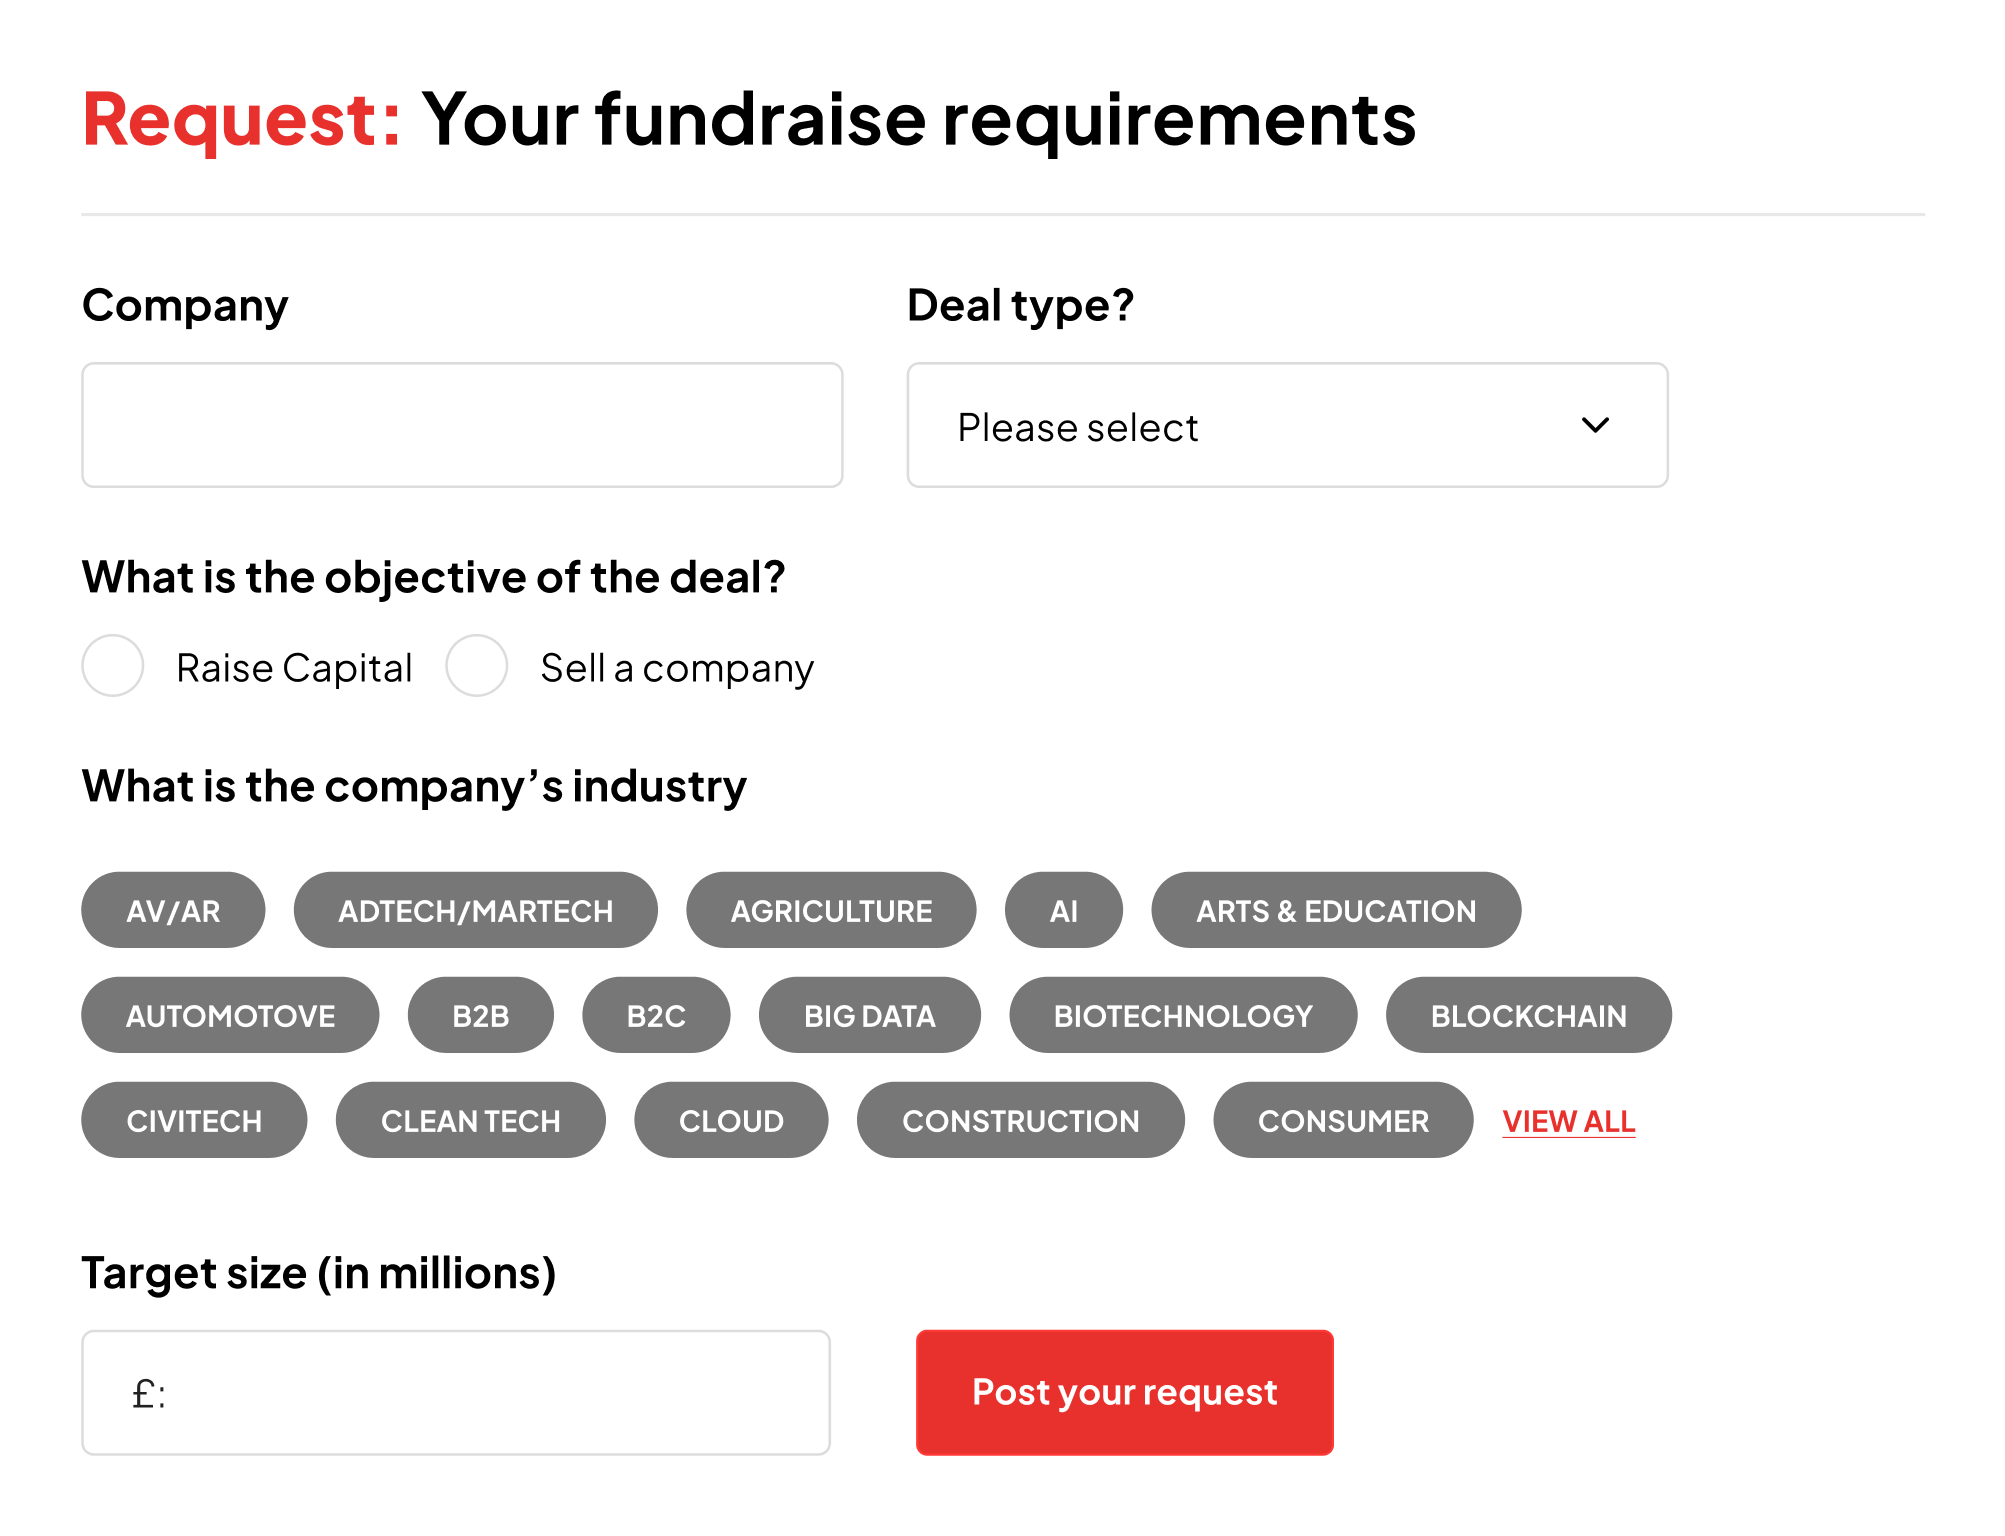2005x1536 pixels.
Task: Click the Company text field
Action: [x=462, y=424]
